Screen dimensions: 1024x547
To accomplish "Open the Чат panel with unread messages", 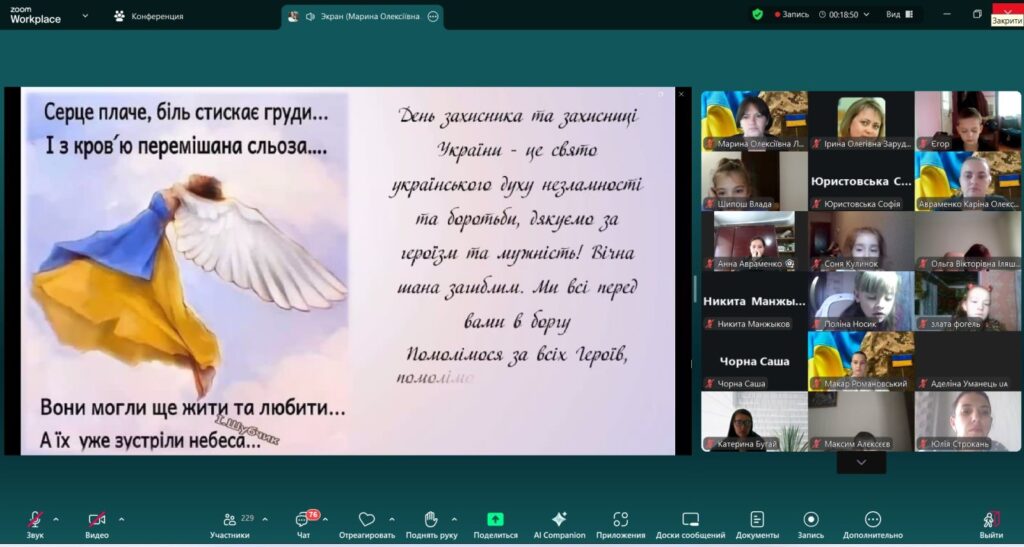I will tap(303, 520).
